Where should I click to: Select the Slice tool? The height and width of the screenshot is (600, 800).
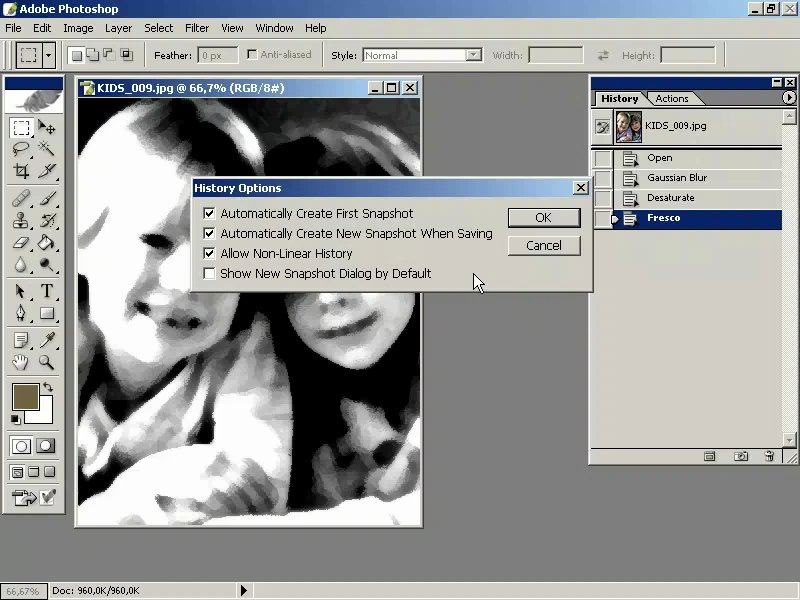(x=46, y=171)
